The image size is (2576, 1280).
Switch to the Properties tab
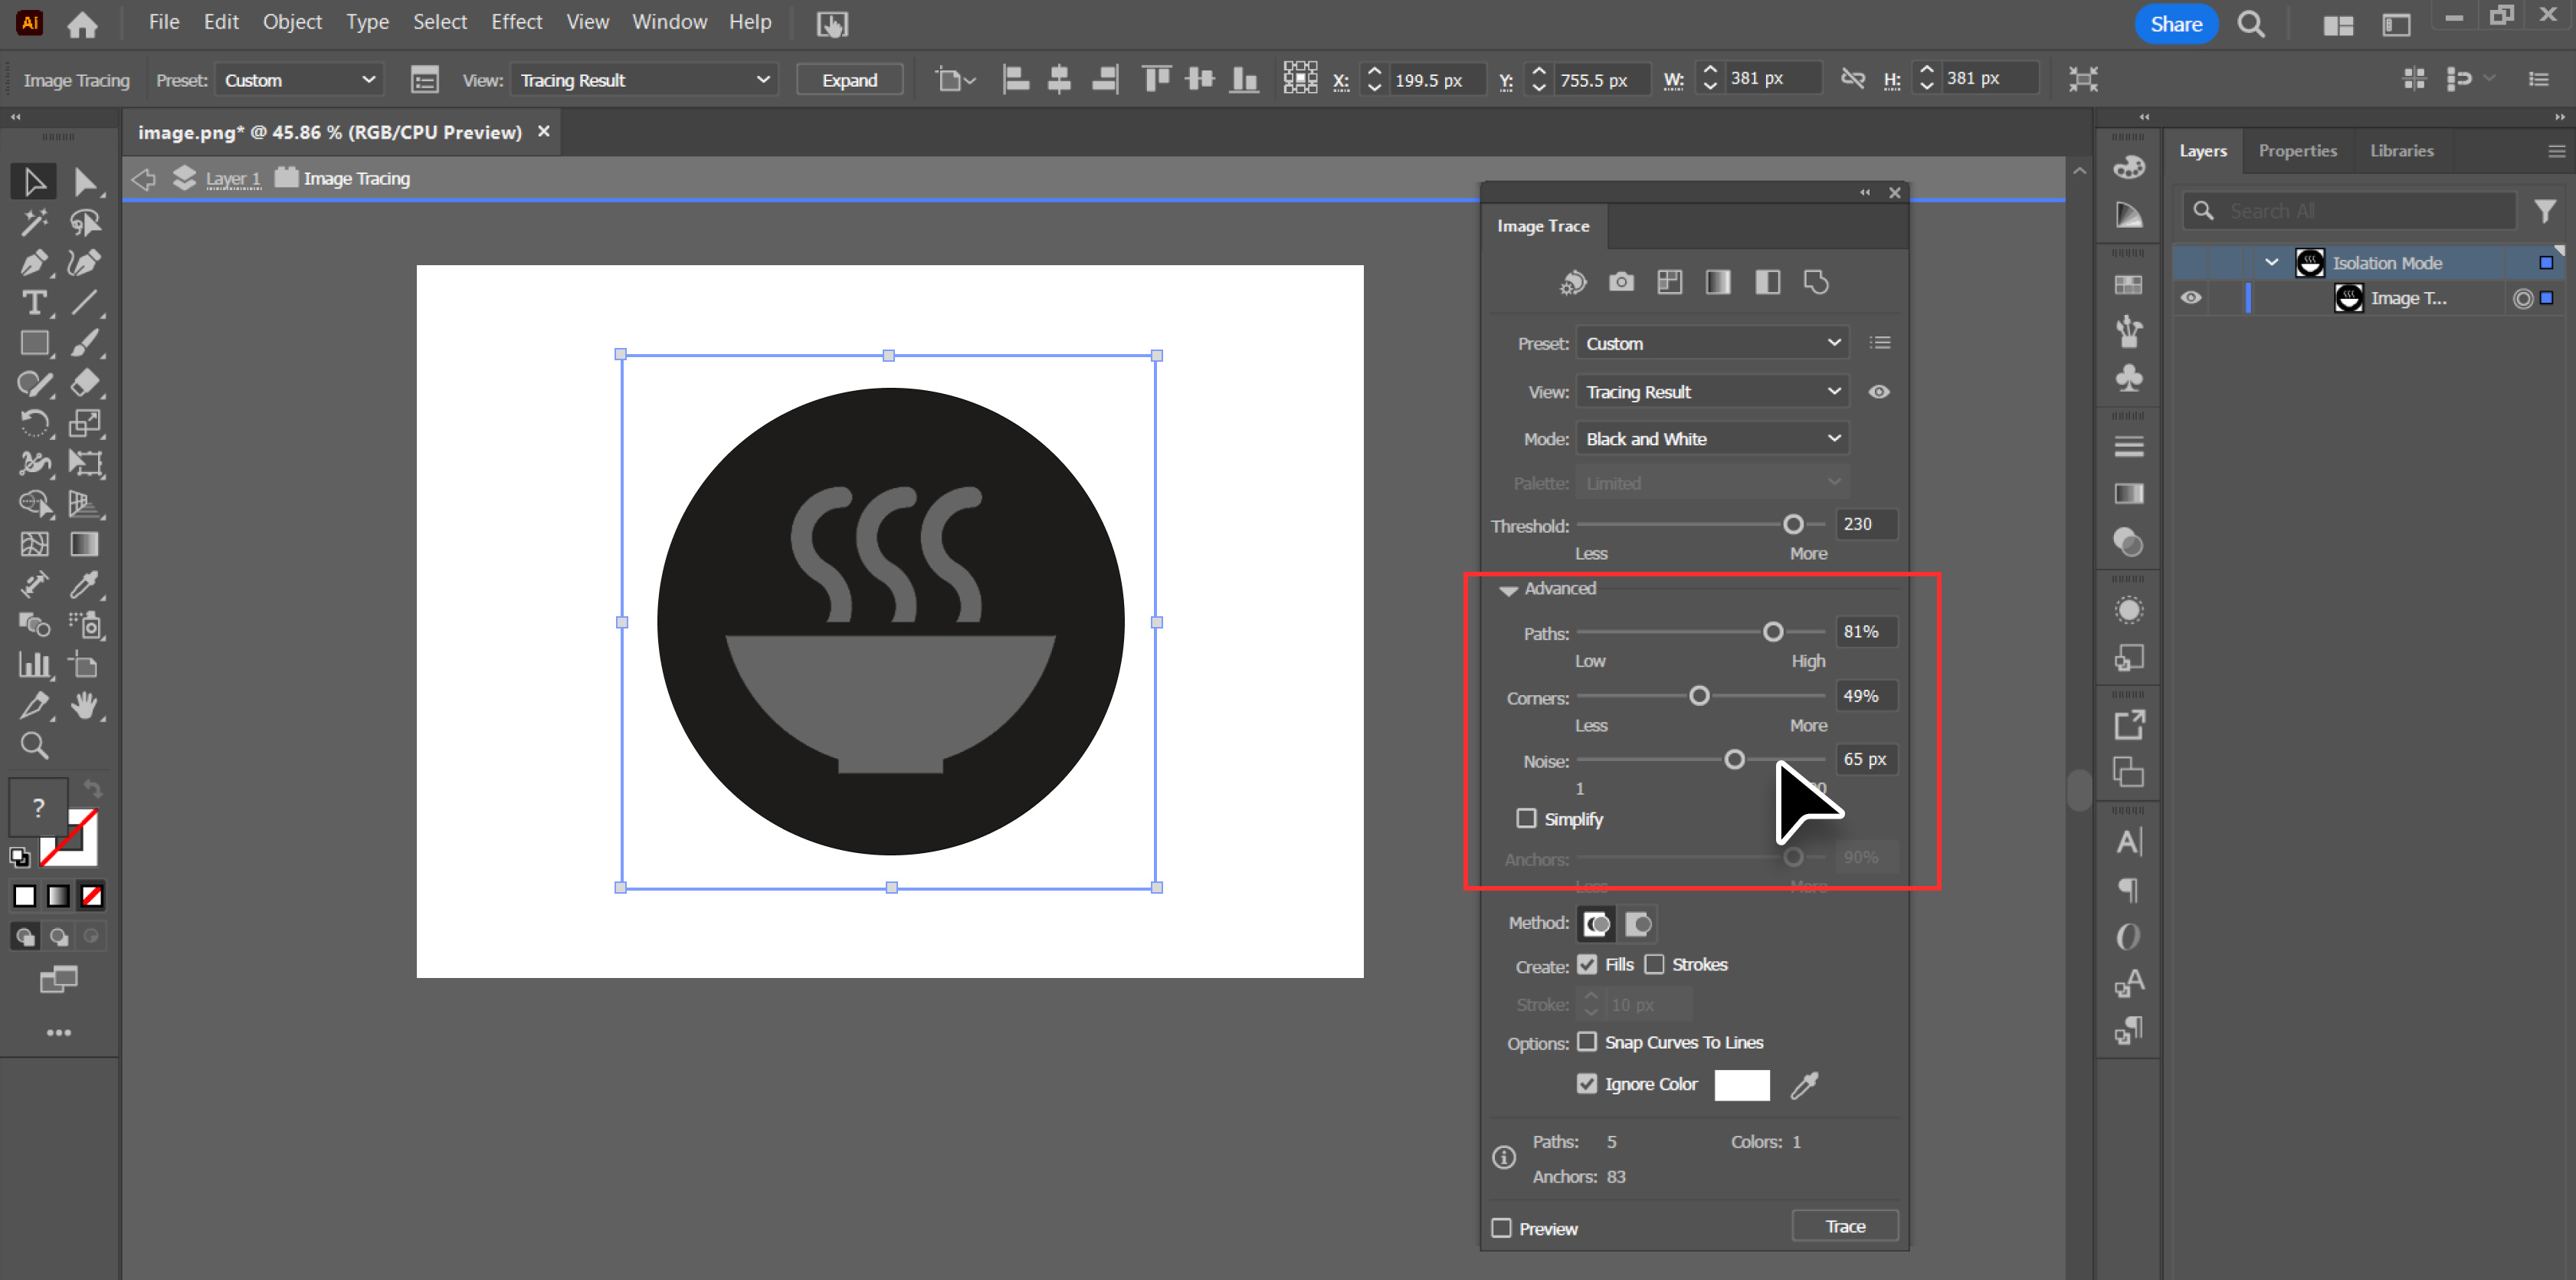point(2298,150)
